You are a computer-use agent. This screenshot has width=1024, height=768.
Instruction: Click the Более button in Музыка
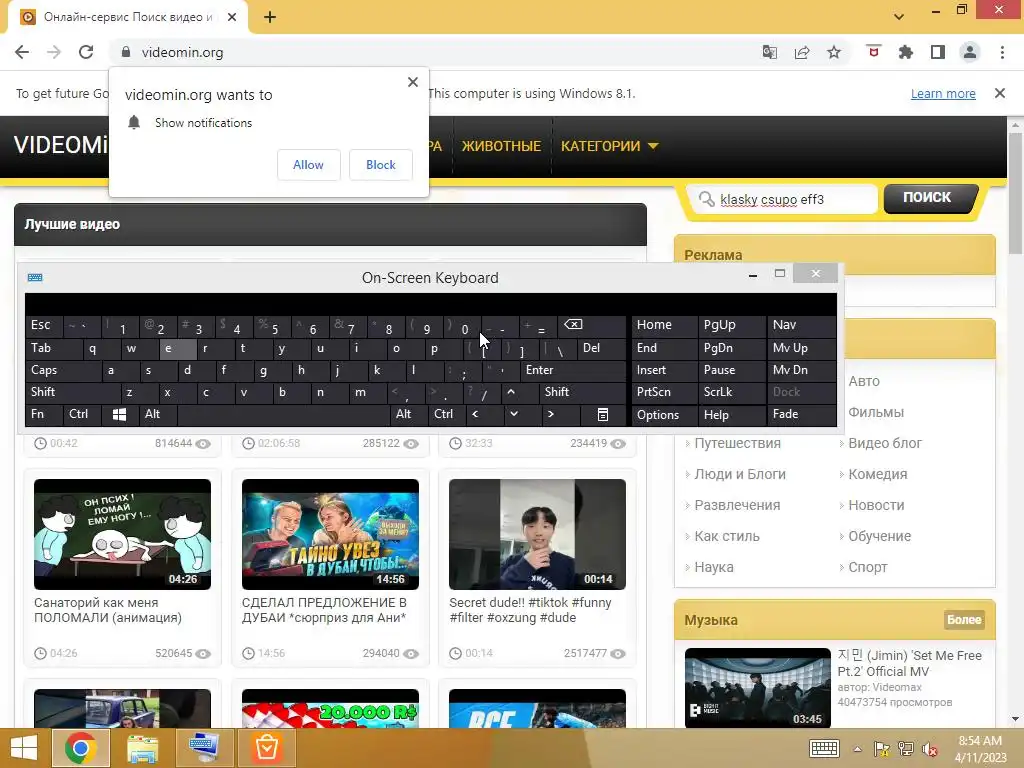coord(964,620)
